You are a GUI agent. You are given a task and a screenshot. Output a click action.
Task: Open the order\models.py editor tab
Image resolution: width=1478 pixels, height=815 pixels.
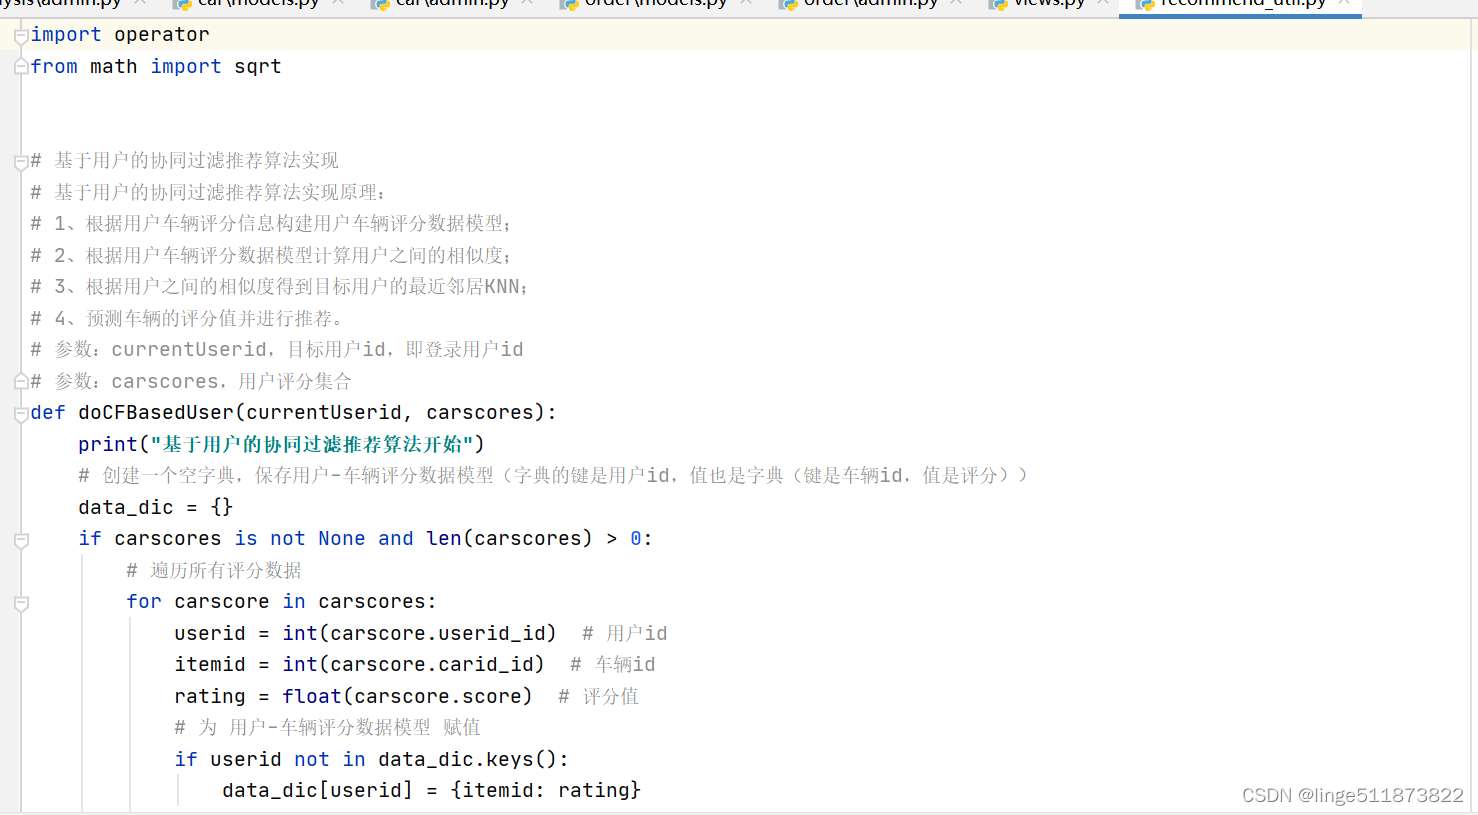(656, 4)
